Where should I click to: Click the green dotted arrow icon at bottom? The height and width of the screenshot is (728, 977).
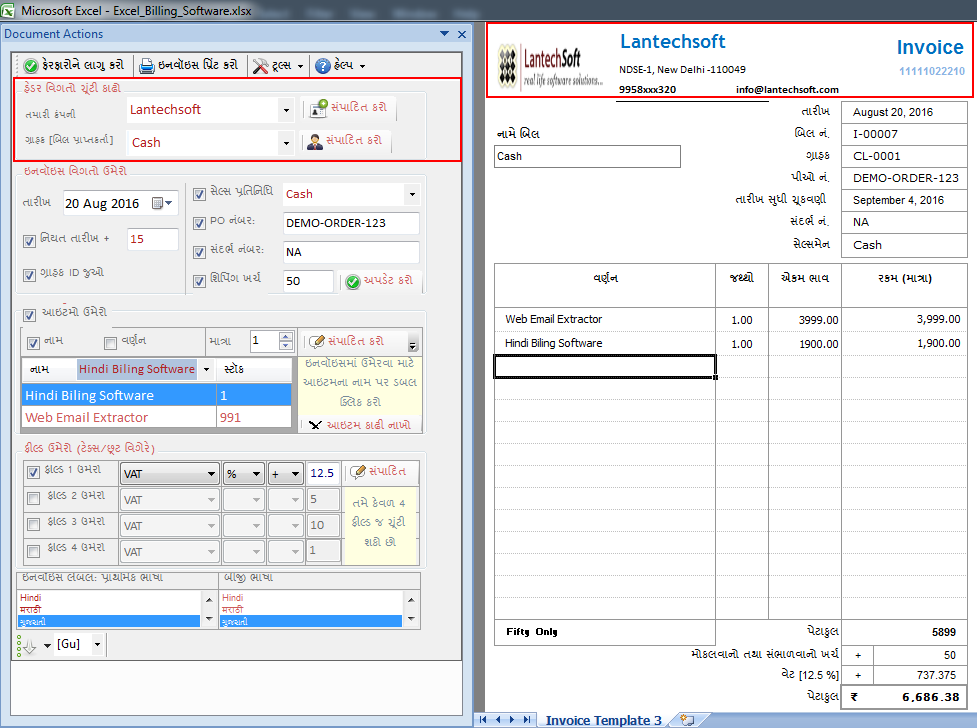(x=26, y=646)
